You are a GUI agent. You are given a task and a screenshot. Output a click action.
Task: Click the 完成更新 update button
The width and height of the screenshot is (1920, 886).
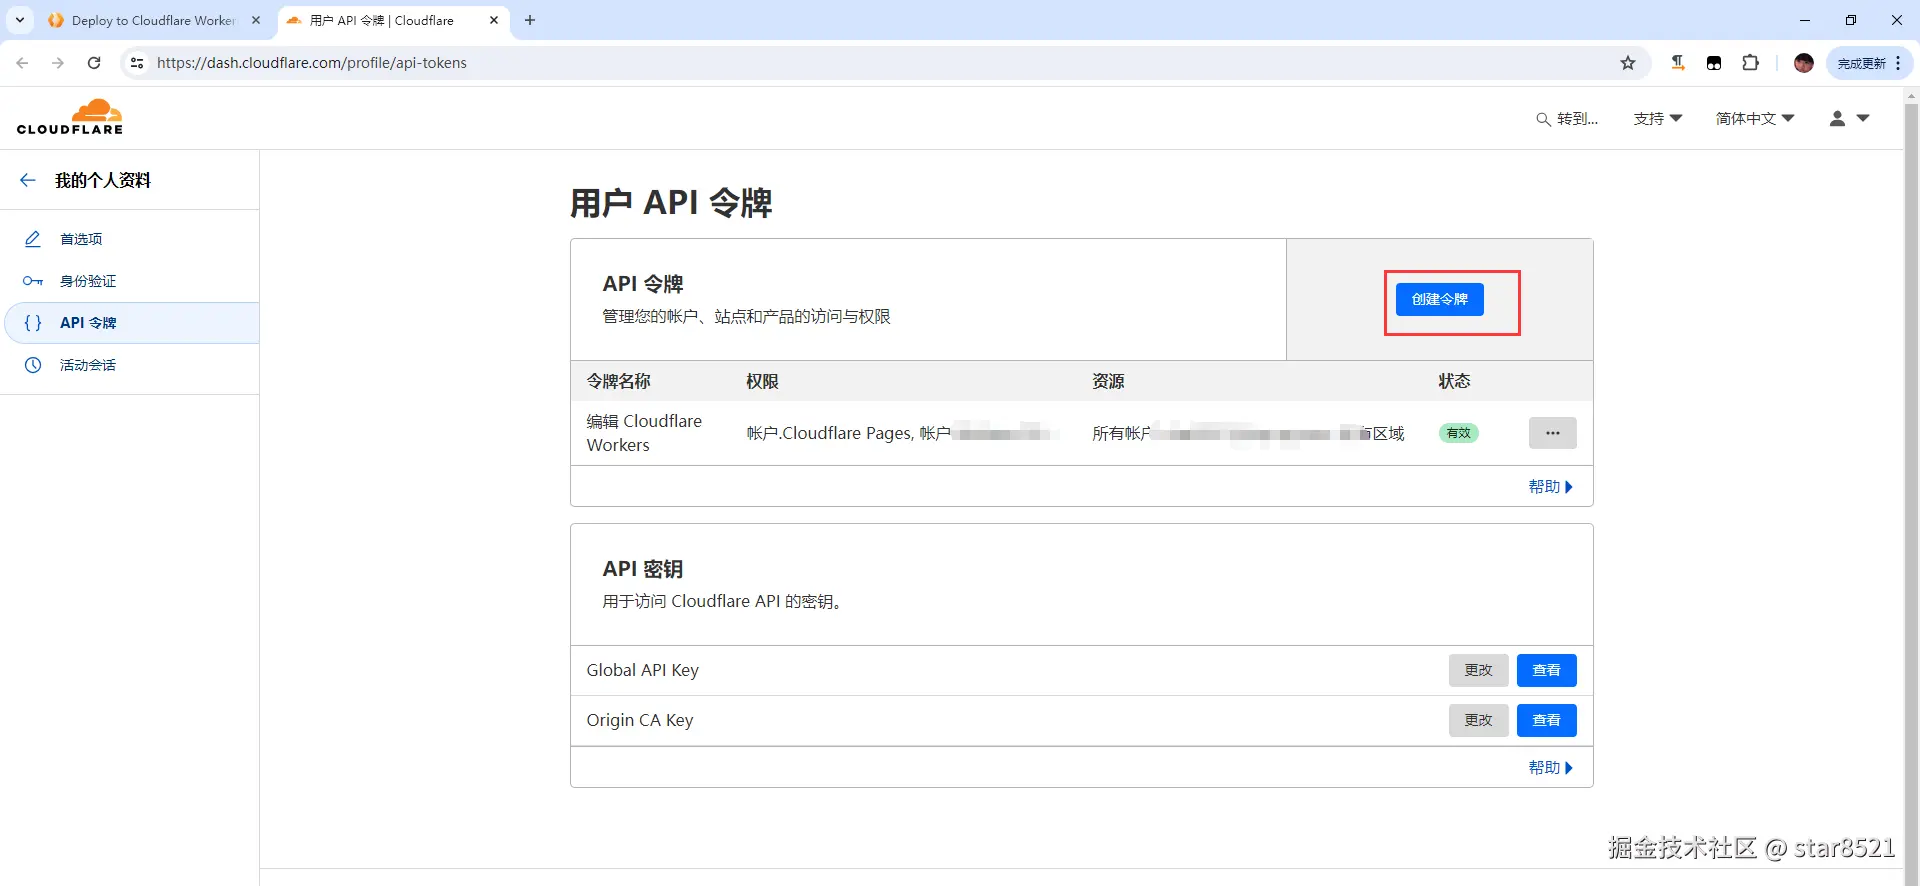[x=1861, y=63]
